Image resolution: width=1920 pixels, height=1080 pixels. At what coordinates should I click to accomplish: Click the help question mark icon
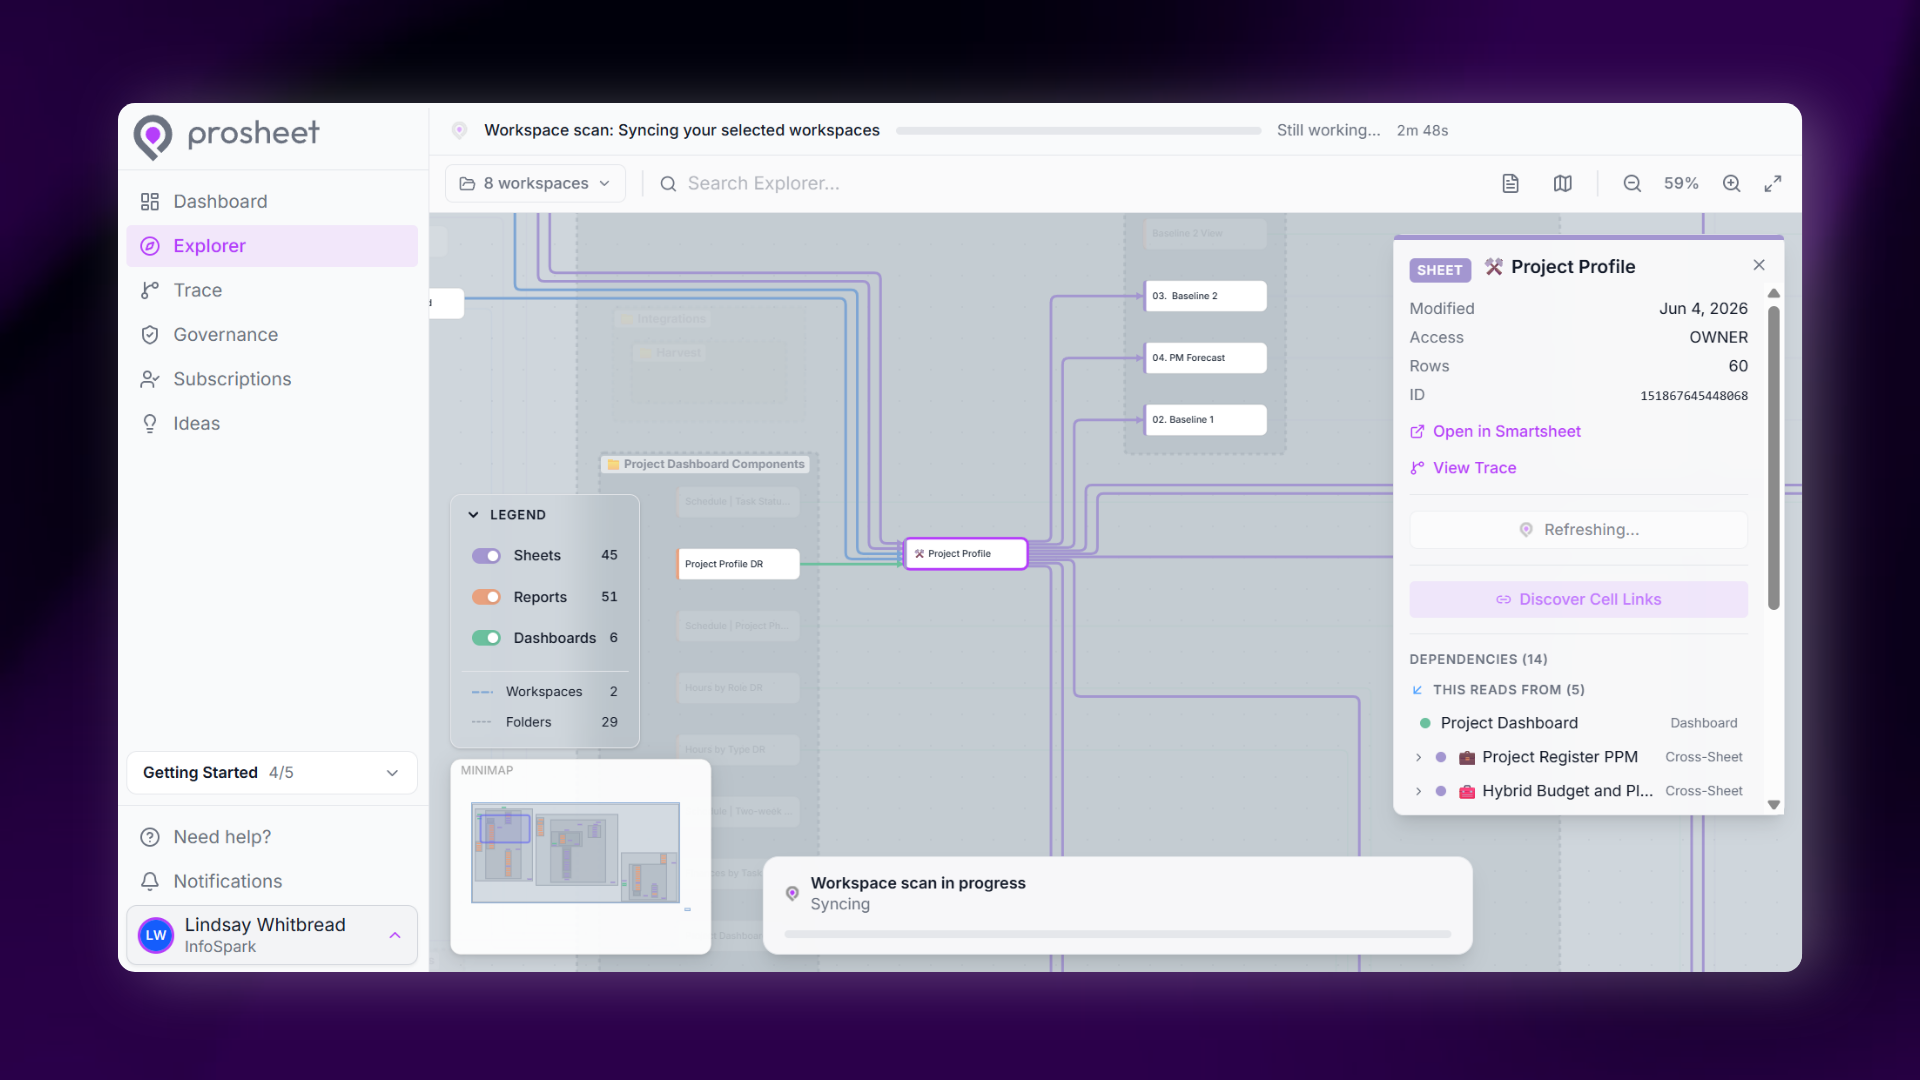150,837
